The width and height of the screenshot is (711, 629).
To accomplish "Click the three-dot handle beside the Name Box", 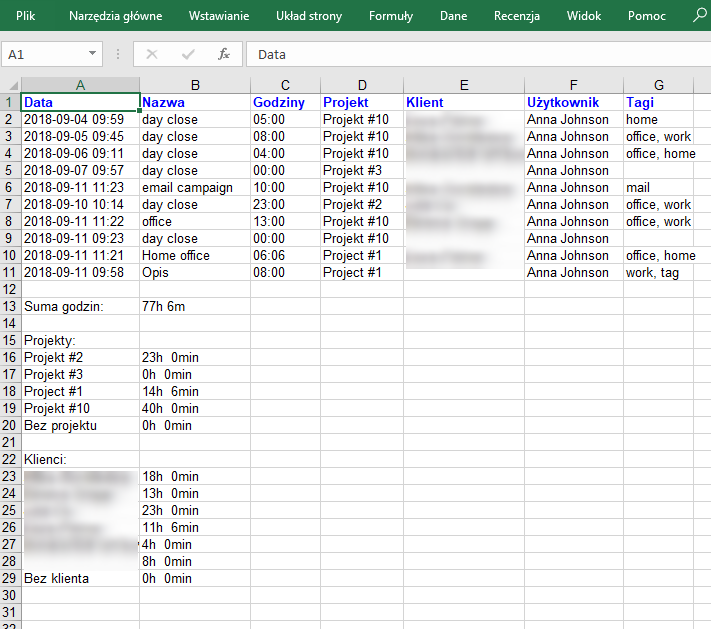I will pyautogui.click(x=118, y=55).
